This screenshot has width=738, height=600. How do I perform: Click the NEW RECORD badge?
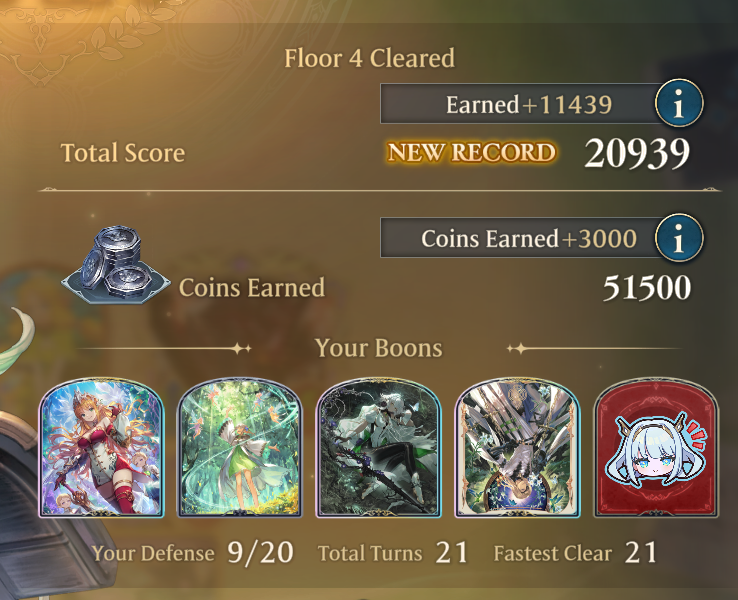[471, 152]
